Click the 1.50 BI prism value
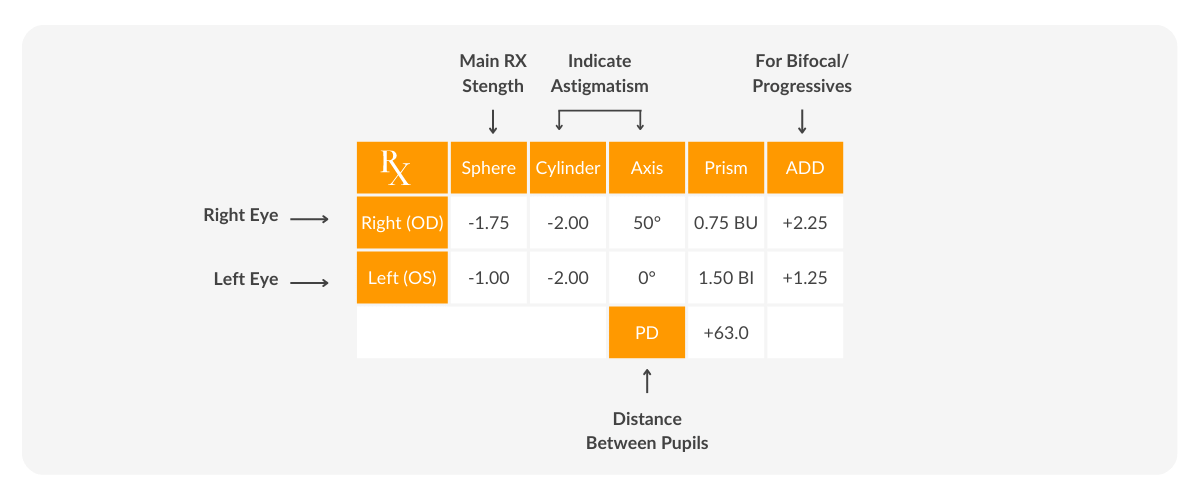The width and height of the screenshot is (1200, 500). (x=726, y=278)
